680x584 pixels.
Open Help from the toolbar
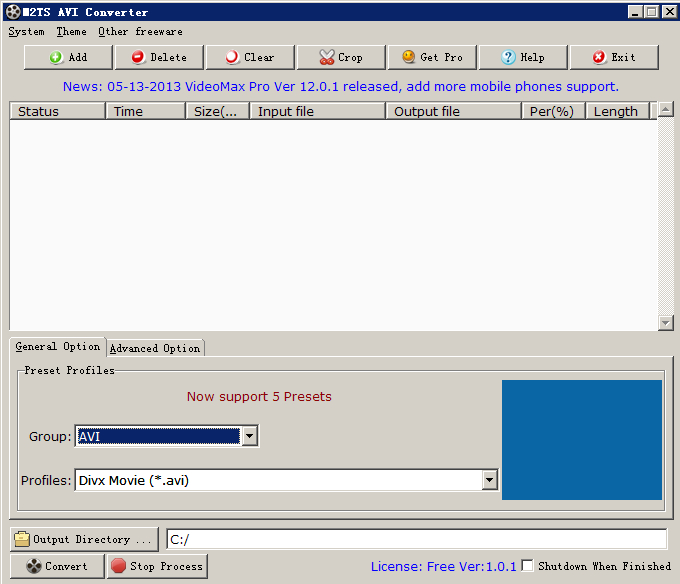pos(523,57)
